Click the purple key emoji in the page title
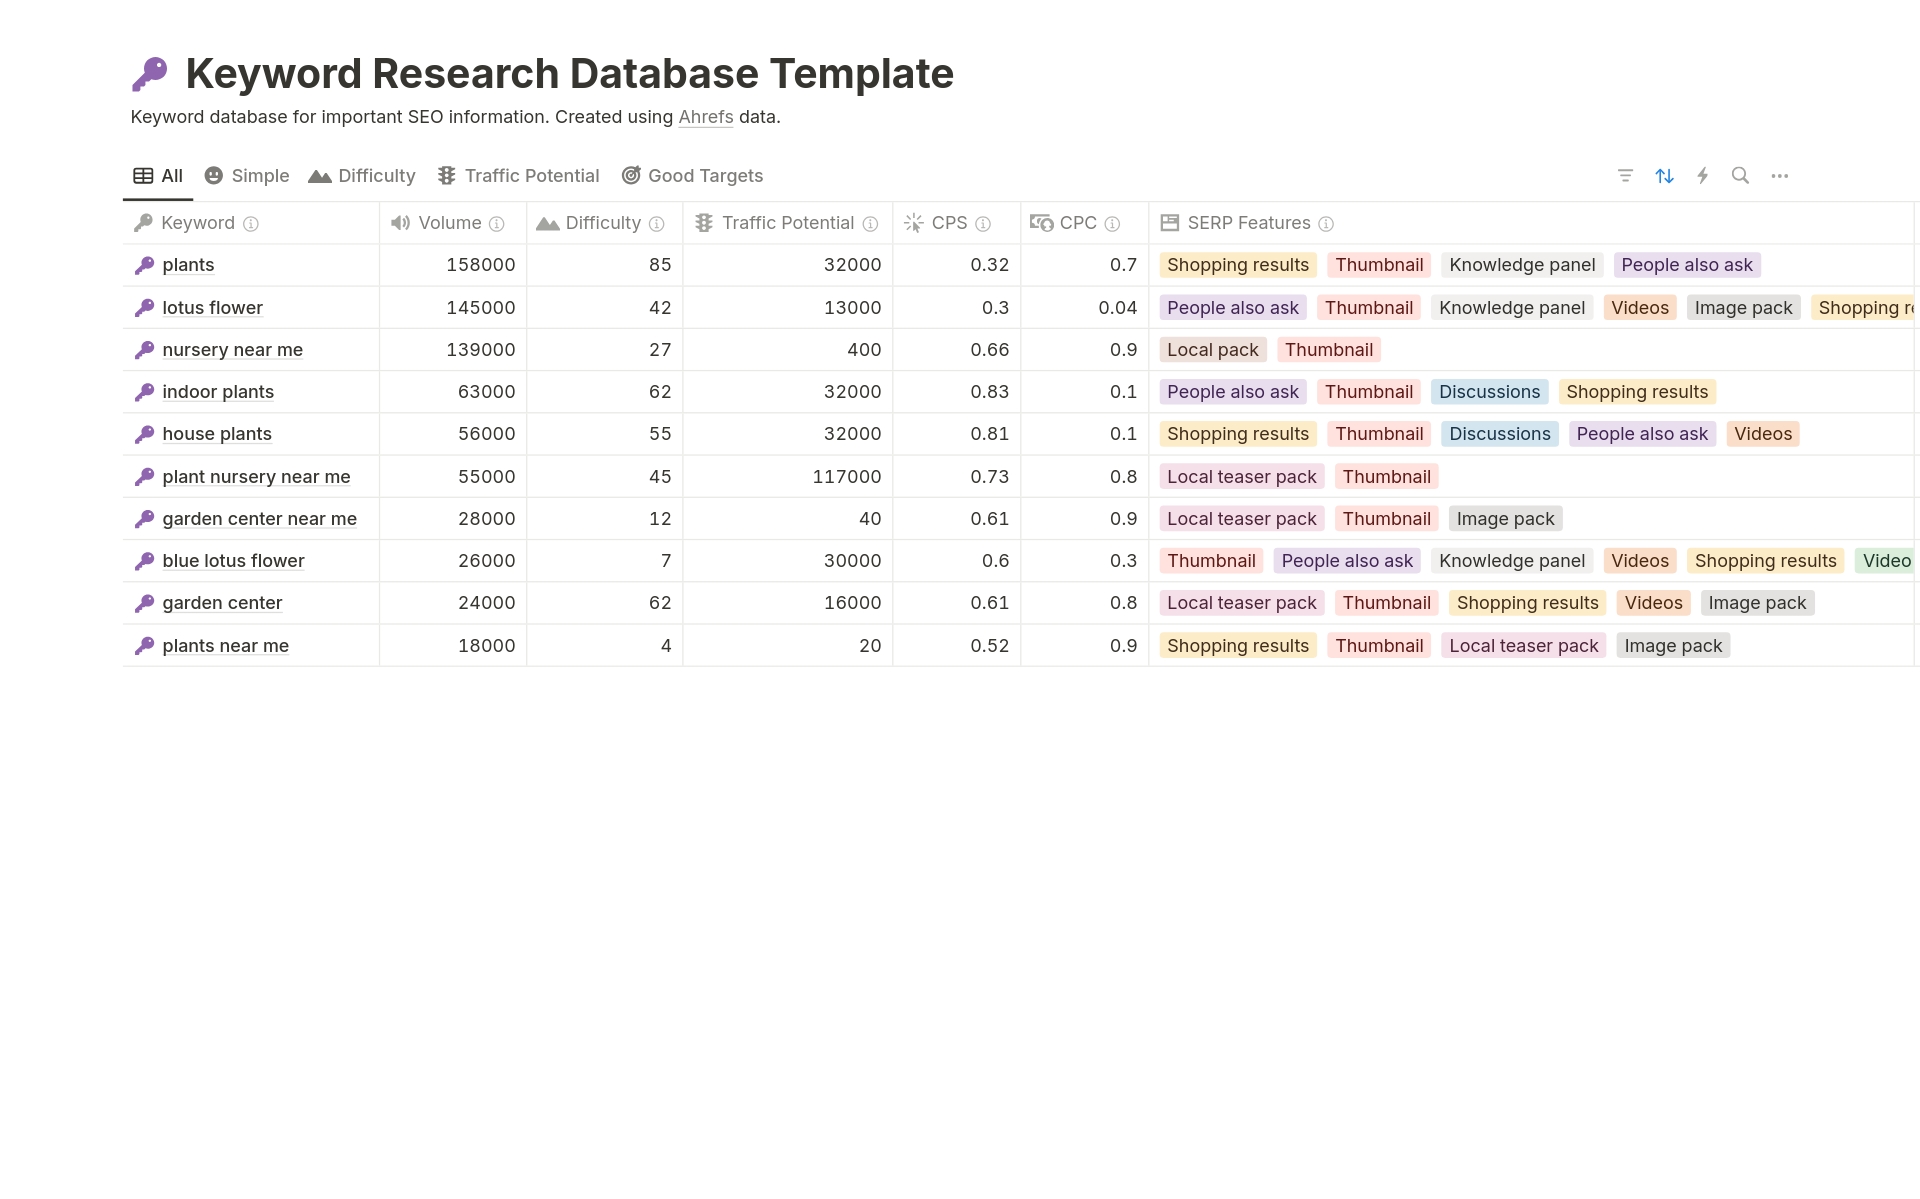Image resolution: width=1920 pixels, height=1199 pixels. tap(150, 72)
